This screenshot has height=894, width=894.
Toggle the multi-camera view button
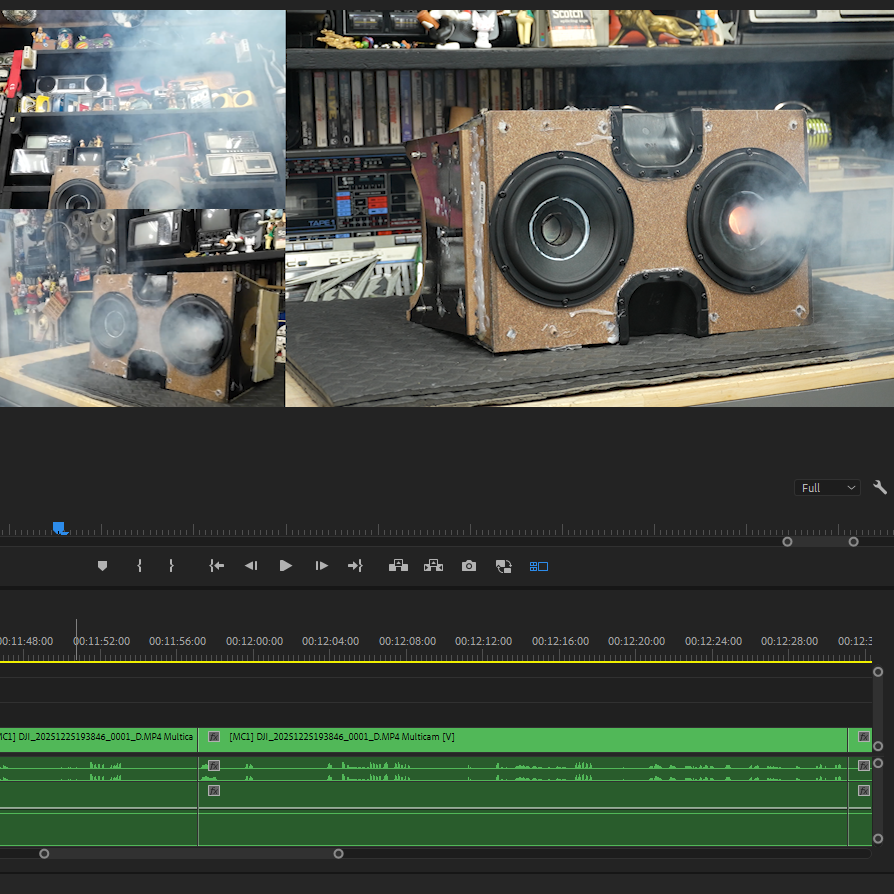click(x=539, y=566)
